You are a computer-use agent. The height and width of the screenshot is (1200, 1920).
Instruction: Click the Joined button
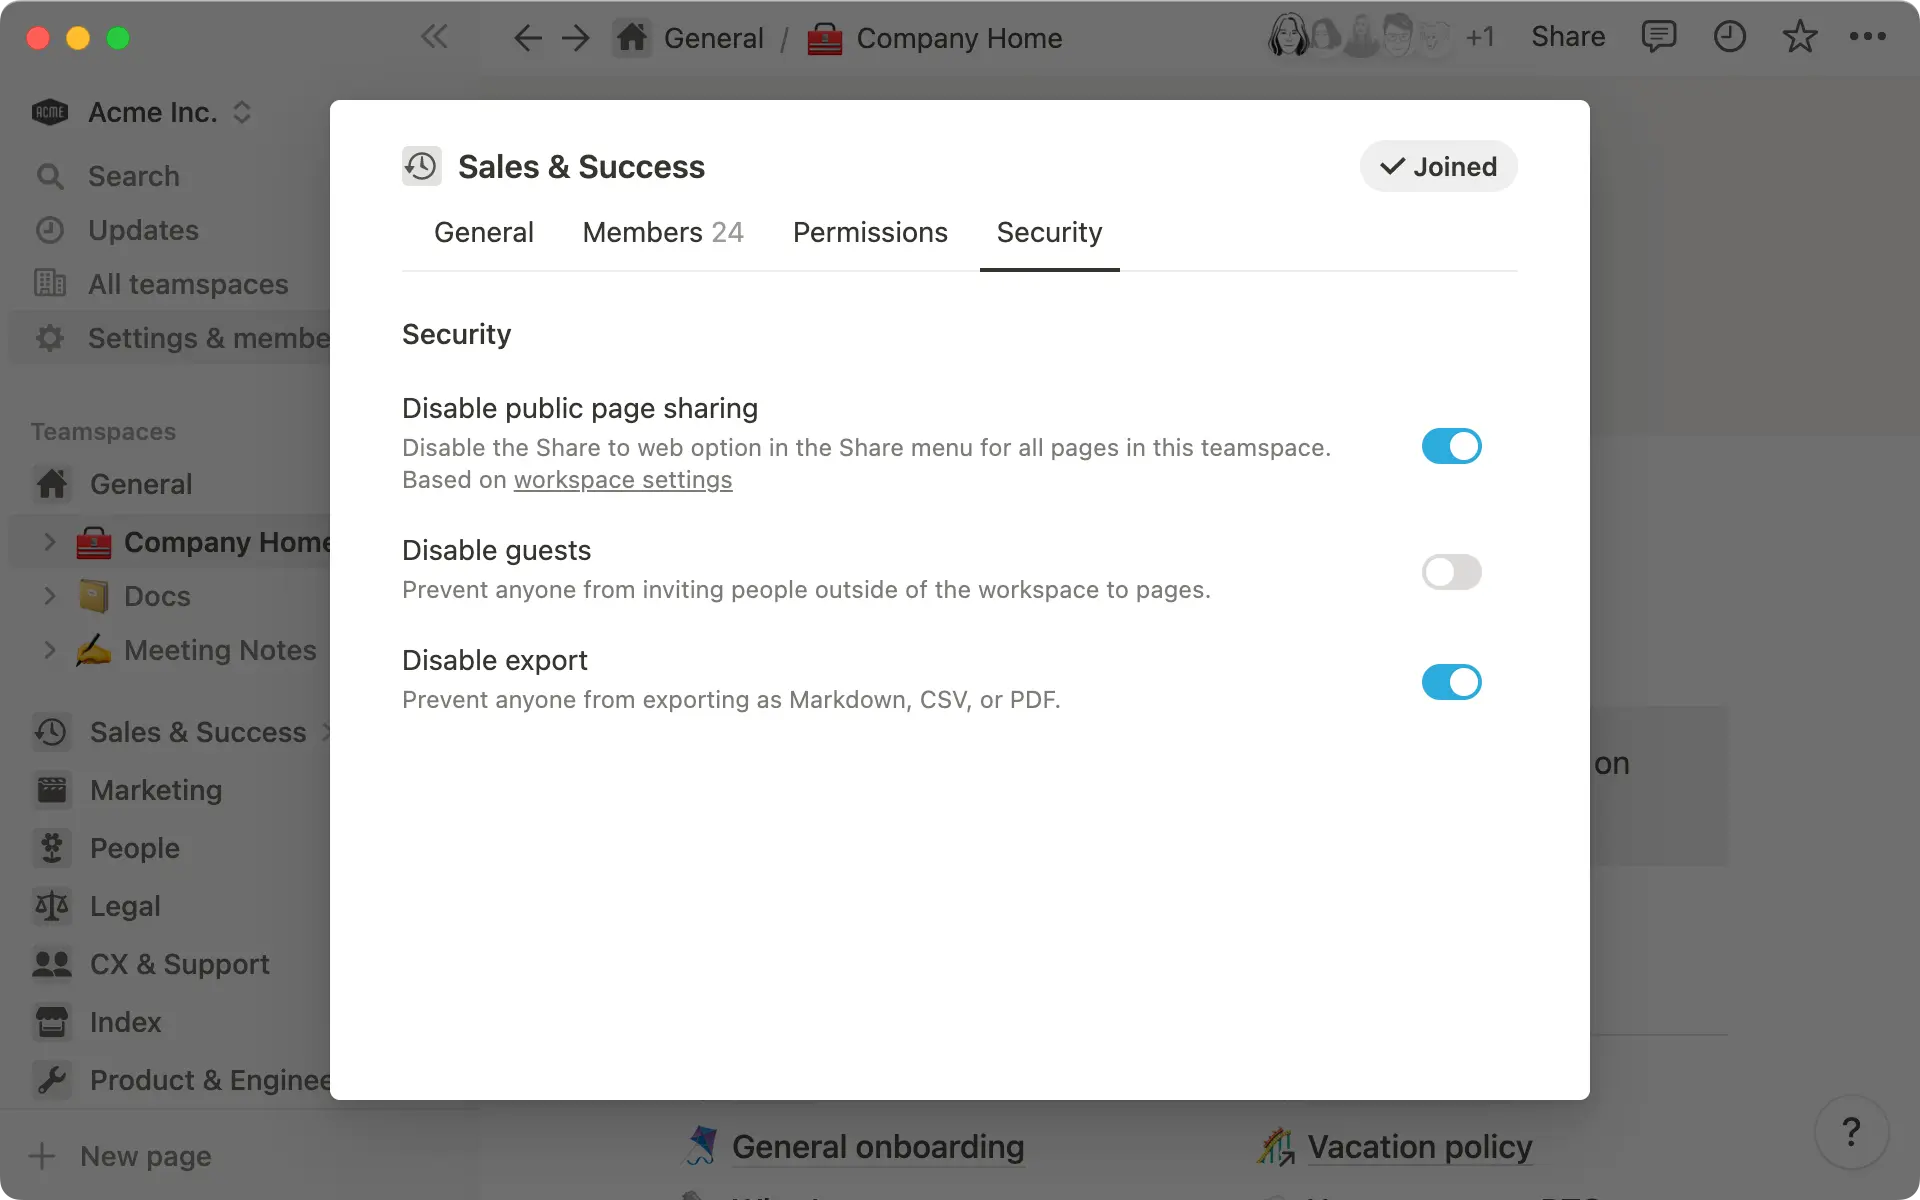click(x=1438, y=166)
